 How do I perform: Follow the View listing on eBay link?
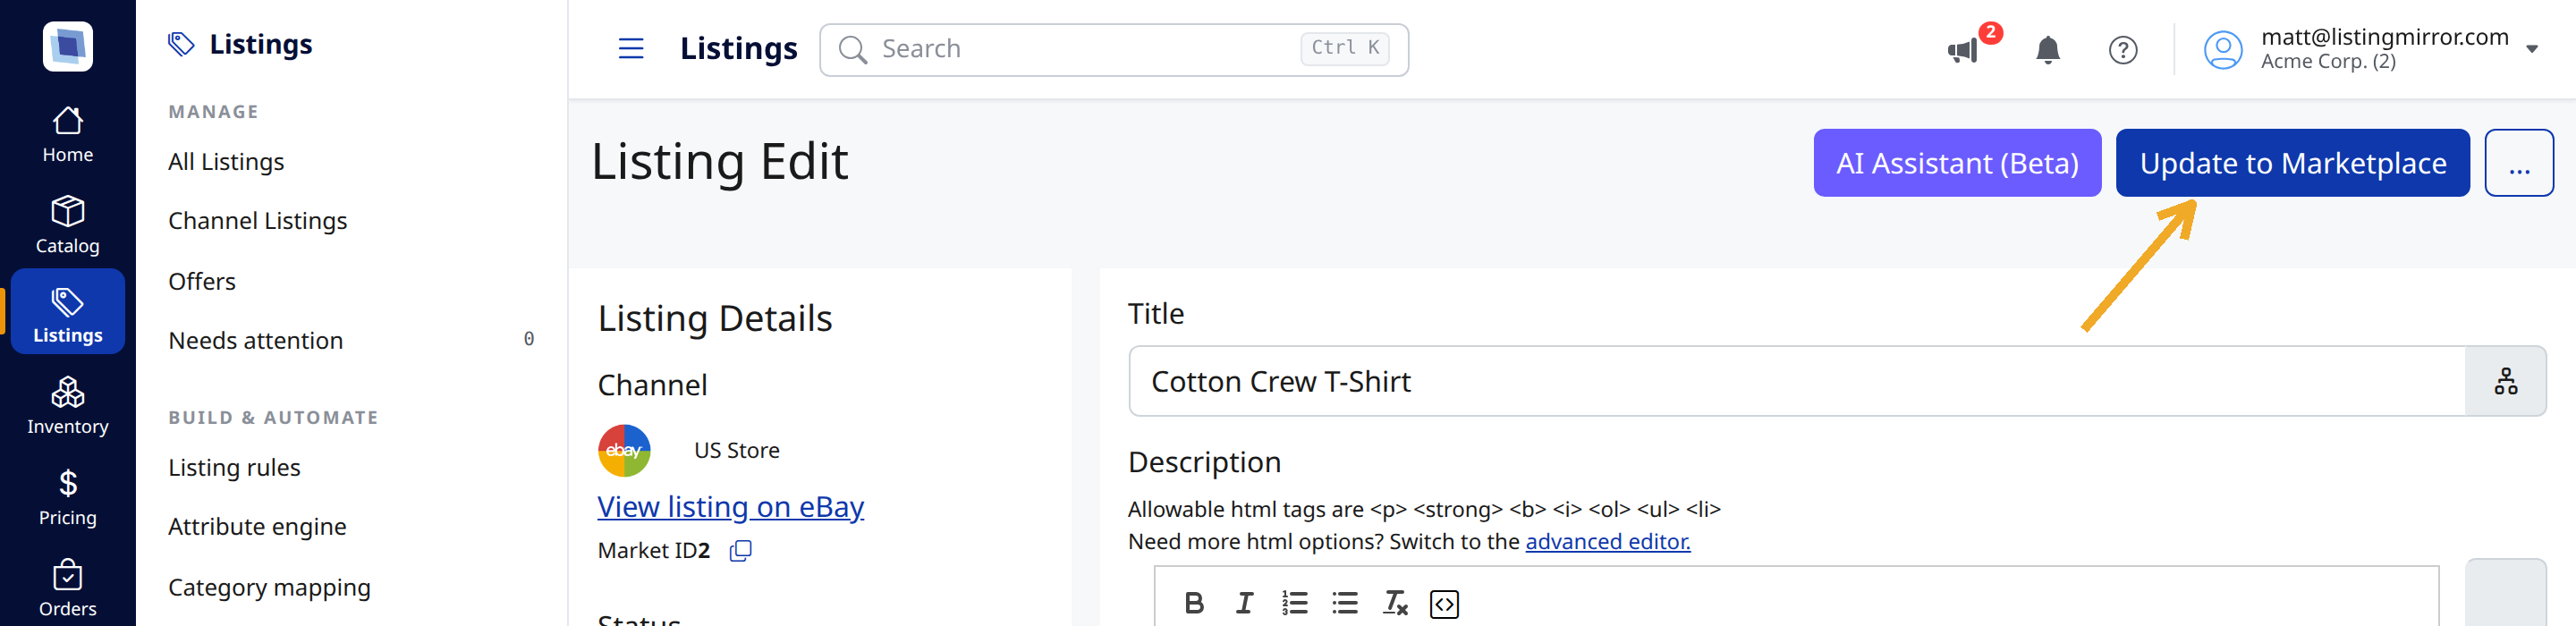pyautogui.click(x=730, y=507)
